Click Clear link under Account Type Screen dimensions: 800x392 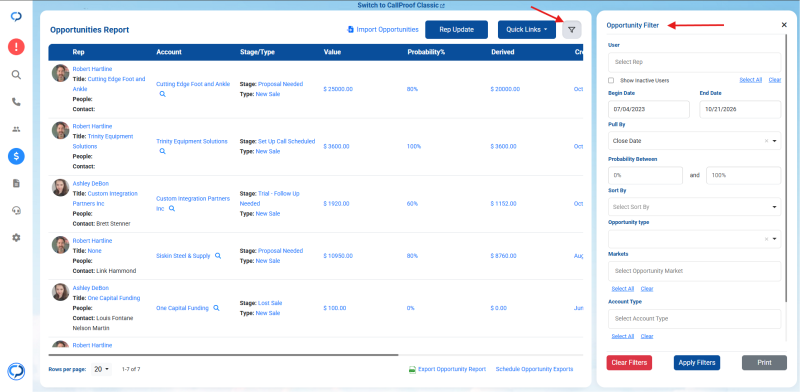click(647, 336)
